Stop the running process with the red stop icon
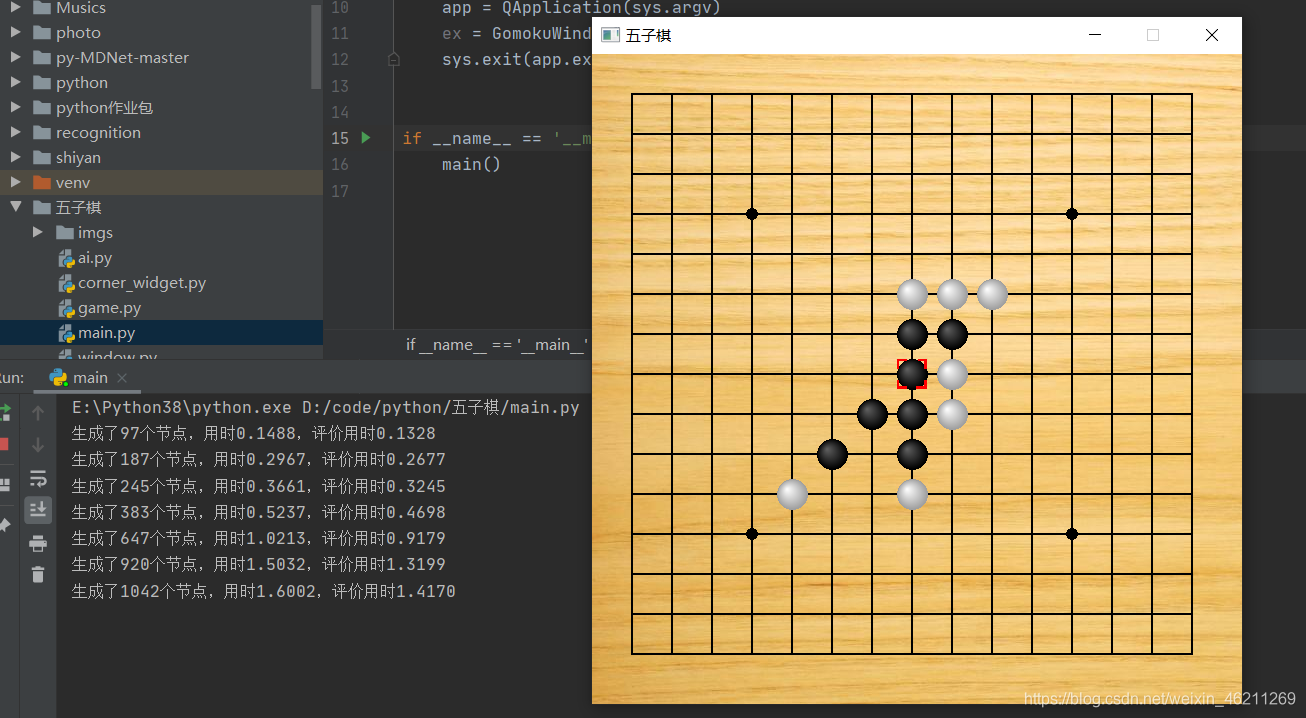The width and height of the screenshot is (1306, 718). pos(3,444)
